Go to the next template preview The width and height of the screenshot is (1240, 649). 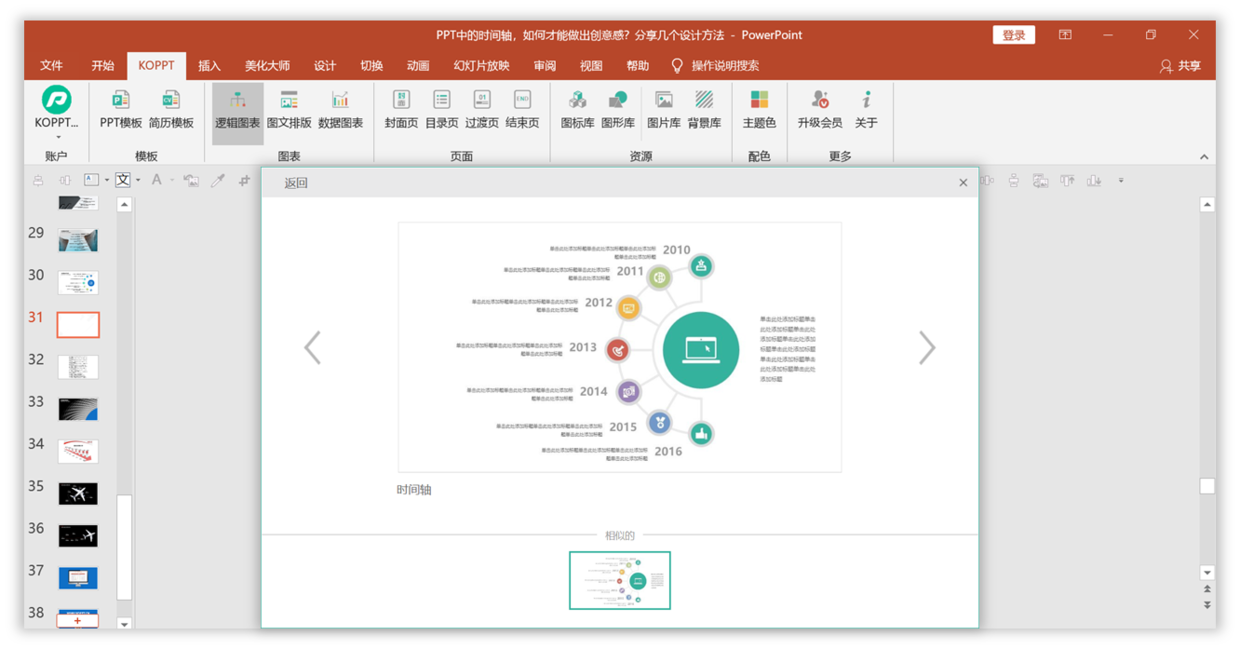click(x=927, y=348)
